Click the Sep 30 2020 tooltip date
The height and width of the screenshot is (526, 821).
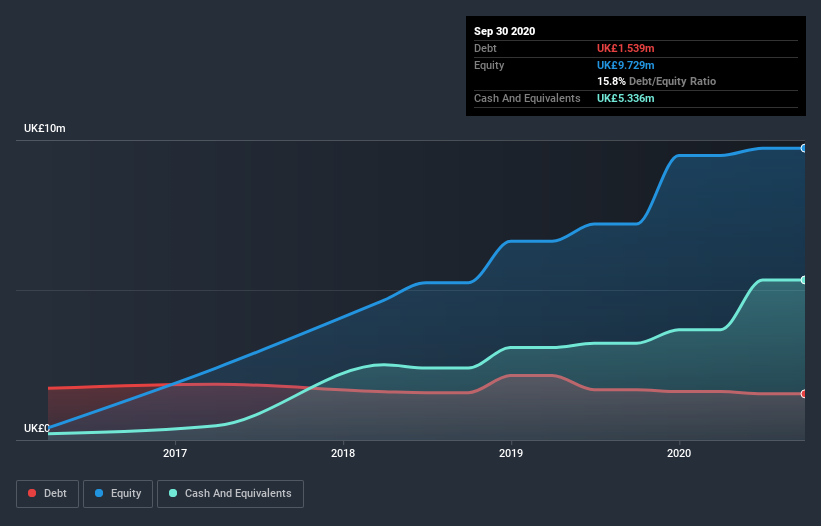pyautogui.click(x=505, y=31)
